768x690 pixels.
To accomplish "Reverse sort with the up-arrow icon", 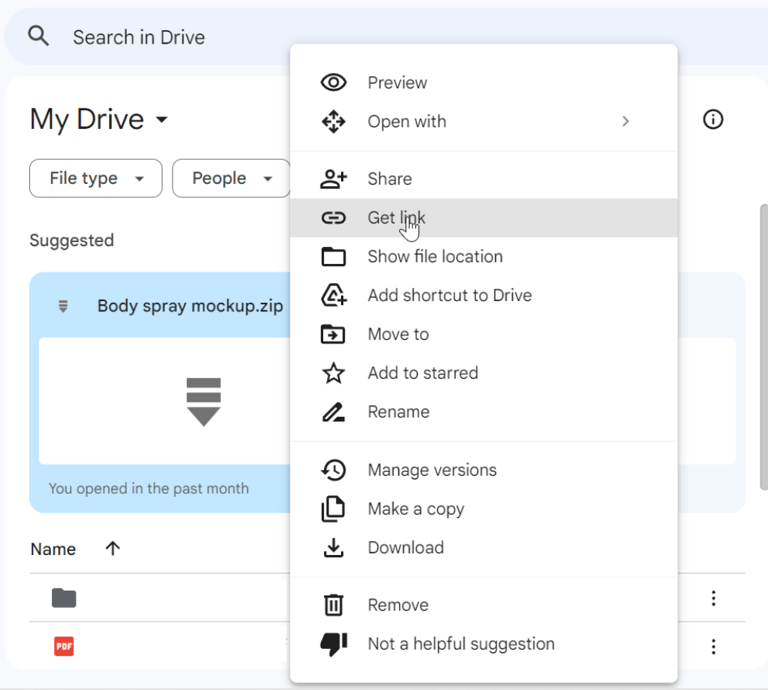I will pyautogui.click(x=113, y=548).
